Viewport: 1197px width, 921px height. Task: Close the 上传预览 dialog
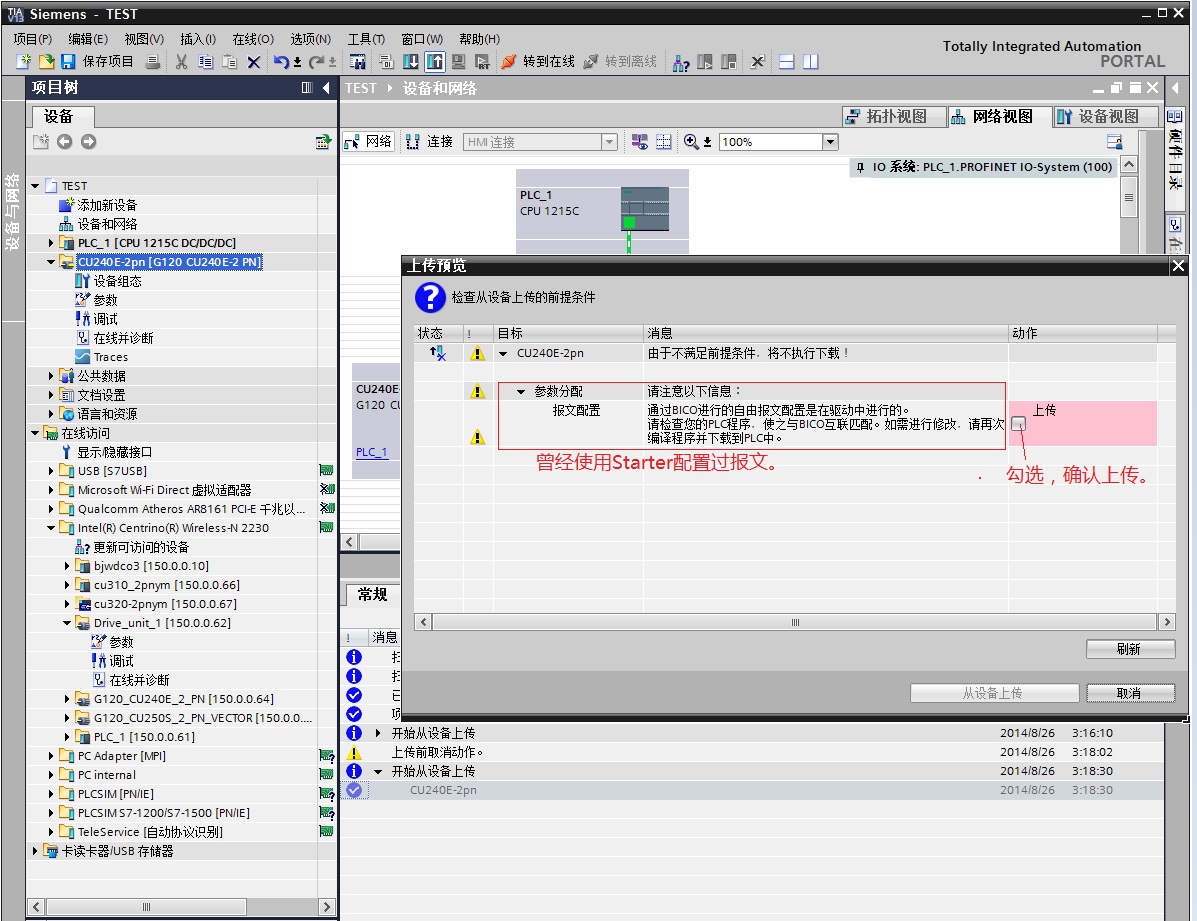tap(1178, 266)
